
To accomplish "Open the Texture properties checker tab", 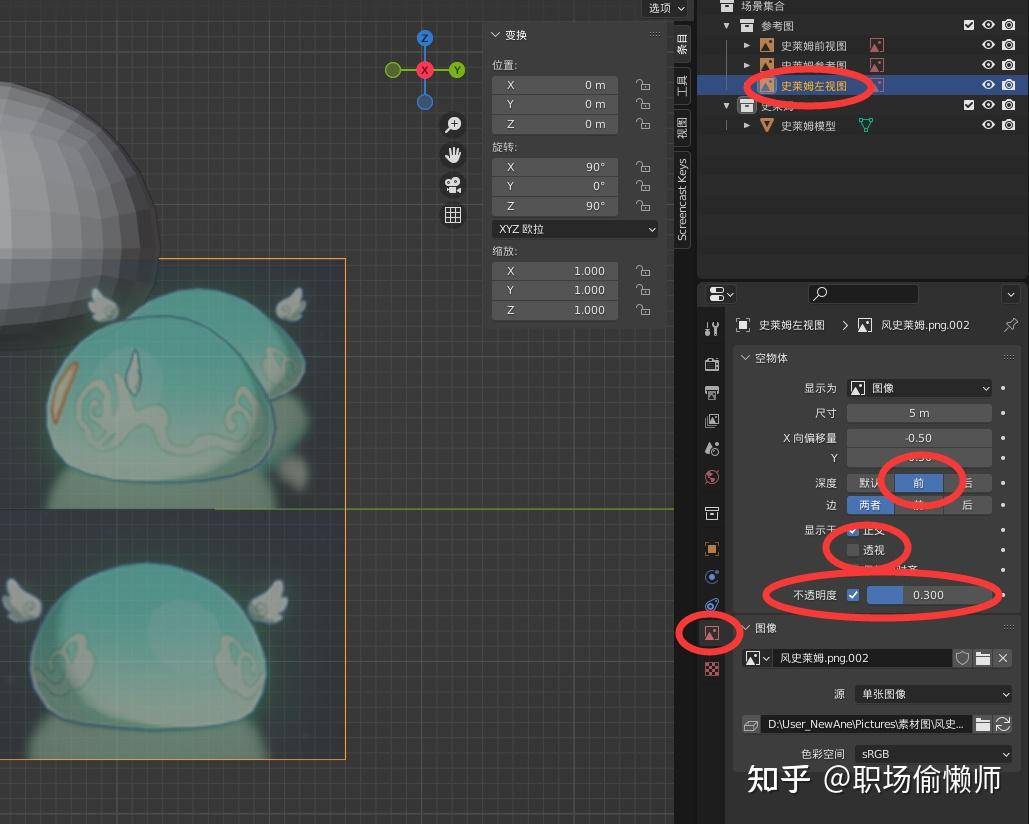I will [x=712, y=669].
